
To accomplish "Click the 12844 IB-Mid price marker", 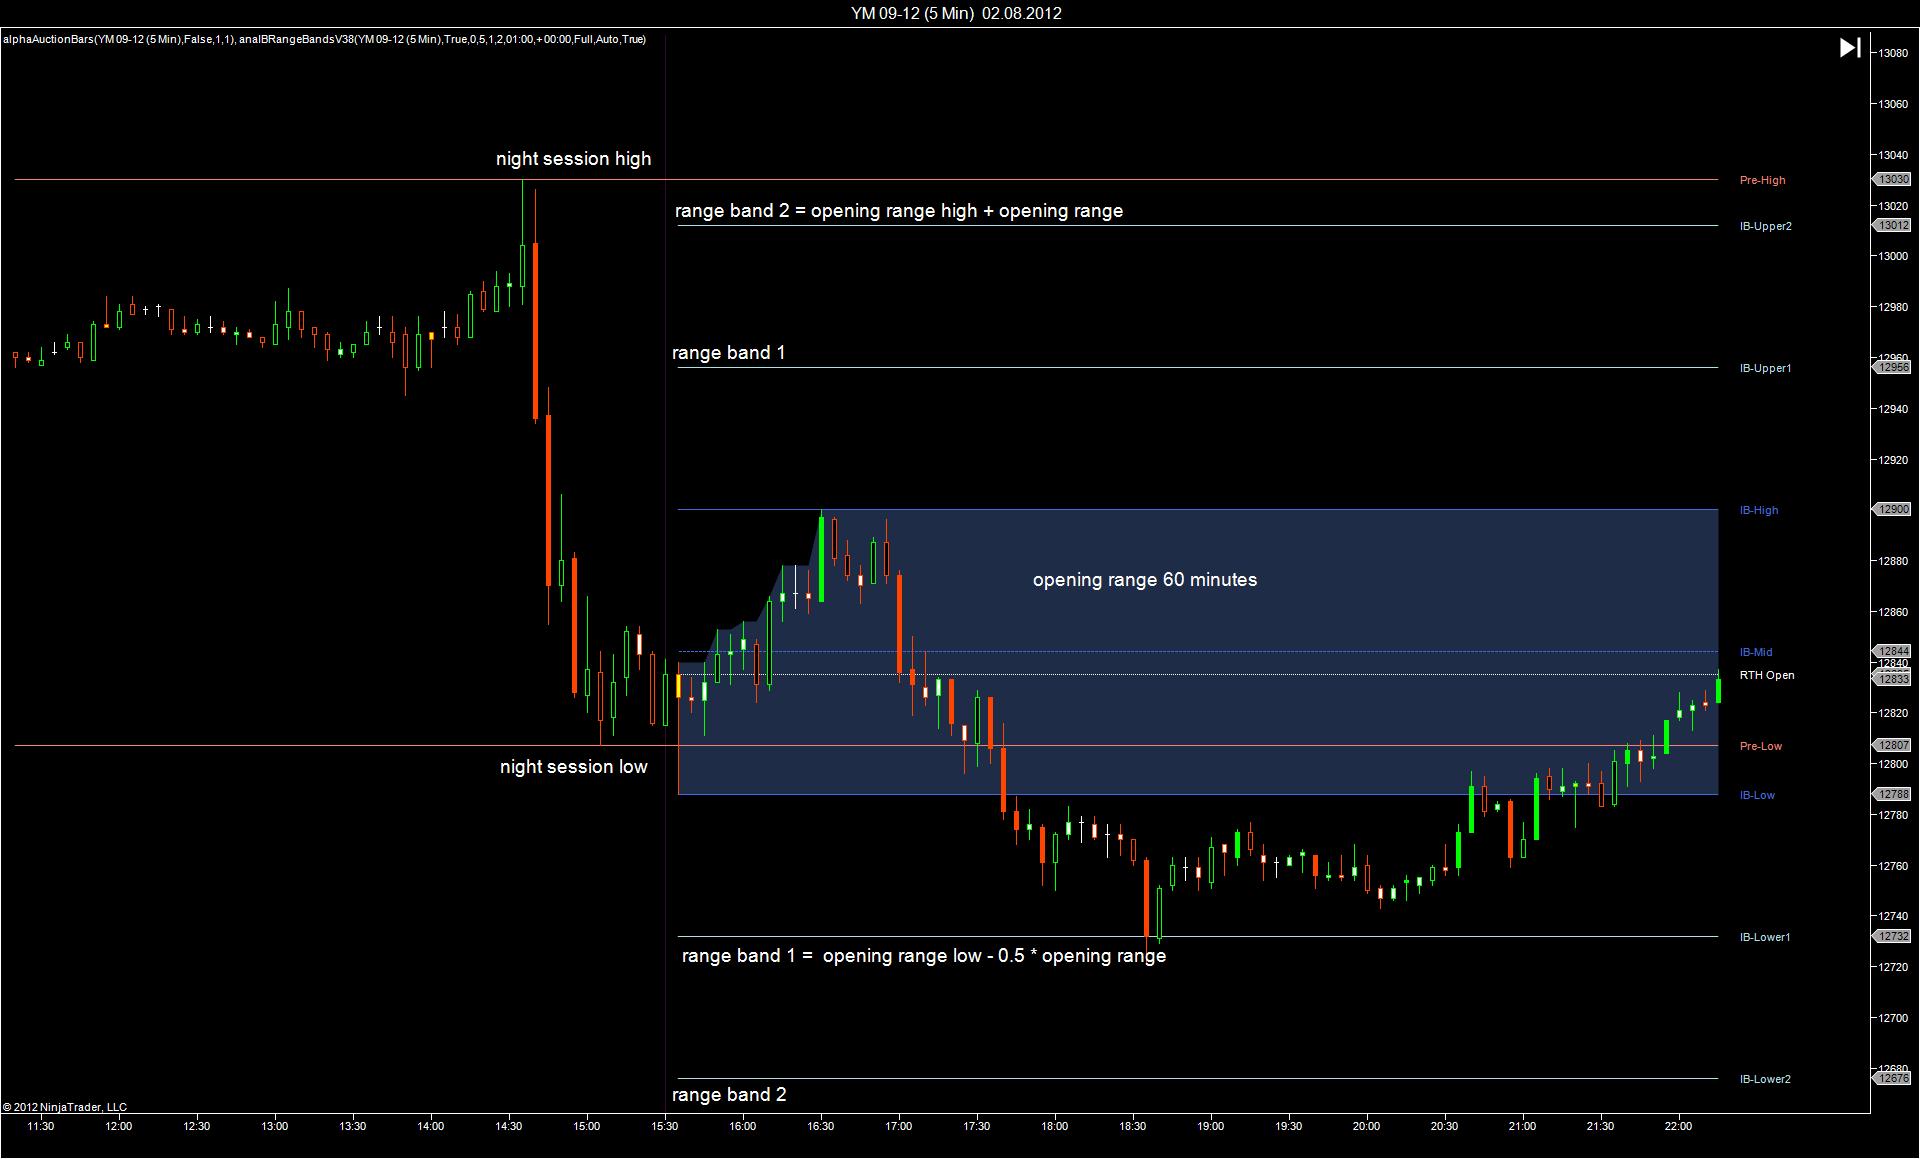I will point(1892,651).
